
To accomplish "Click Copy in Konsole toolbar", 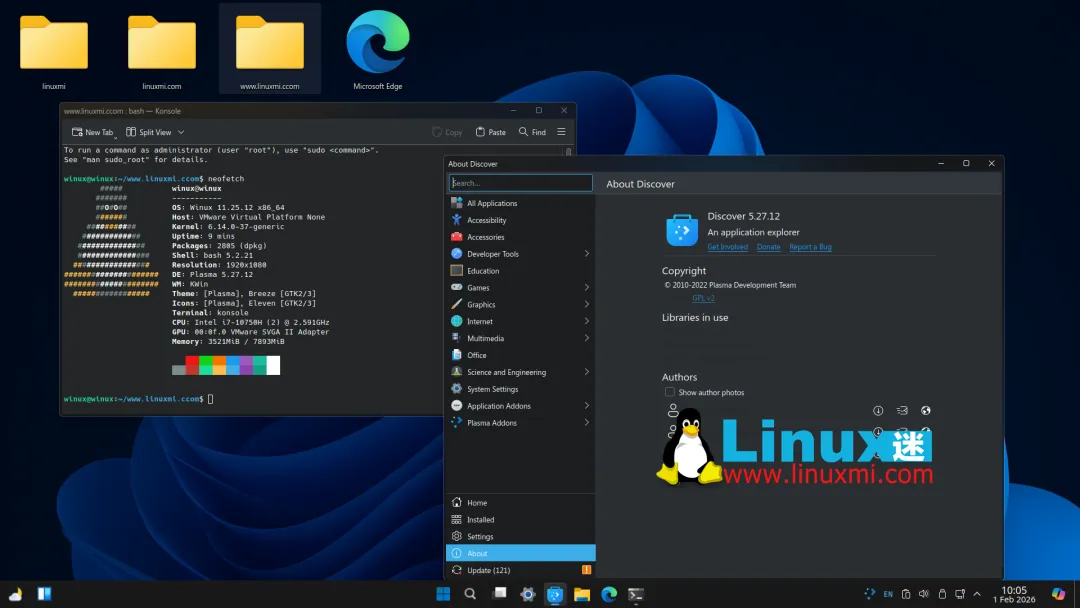I will (x=447, y=132).
